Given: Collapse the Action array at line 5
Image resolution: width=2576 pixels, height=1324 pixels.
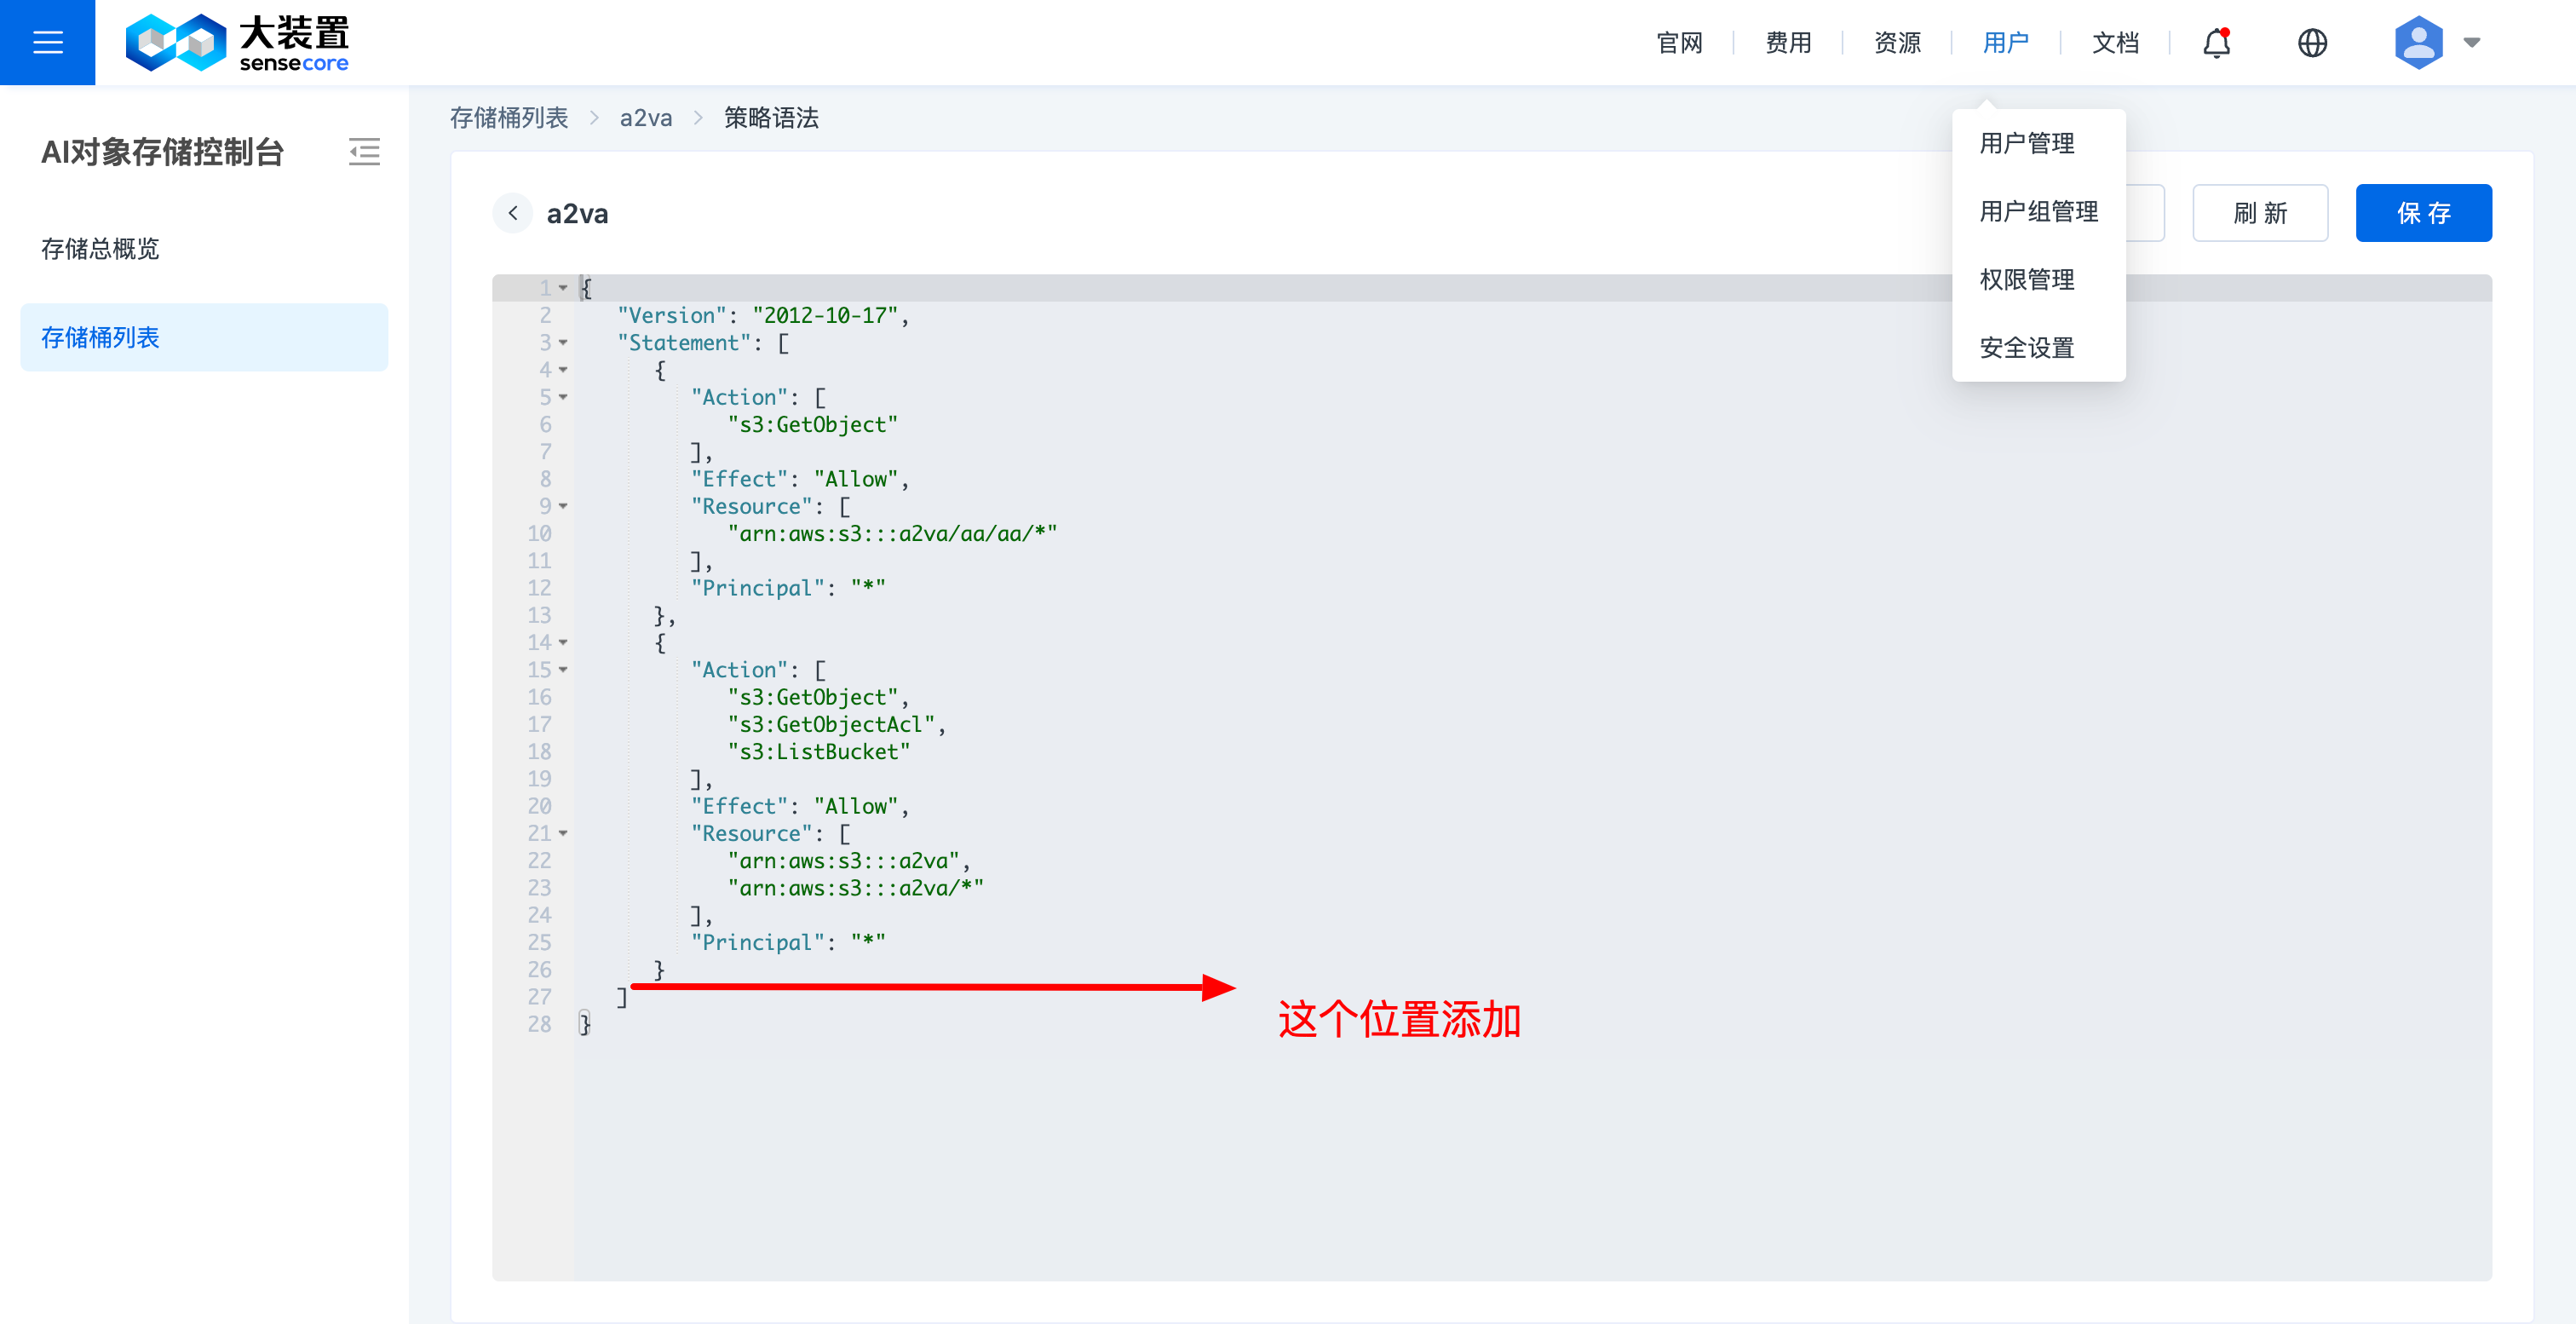Looking at the screenshot, I should (564, 397).
